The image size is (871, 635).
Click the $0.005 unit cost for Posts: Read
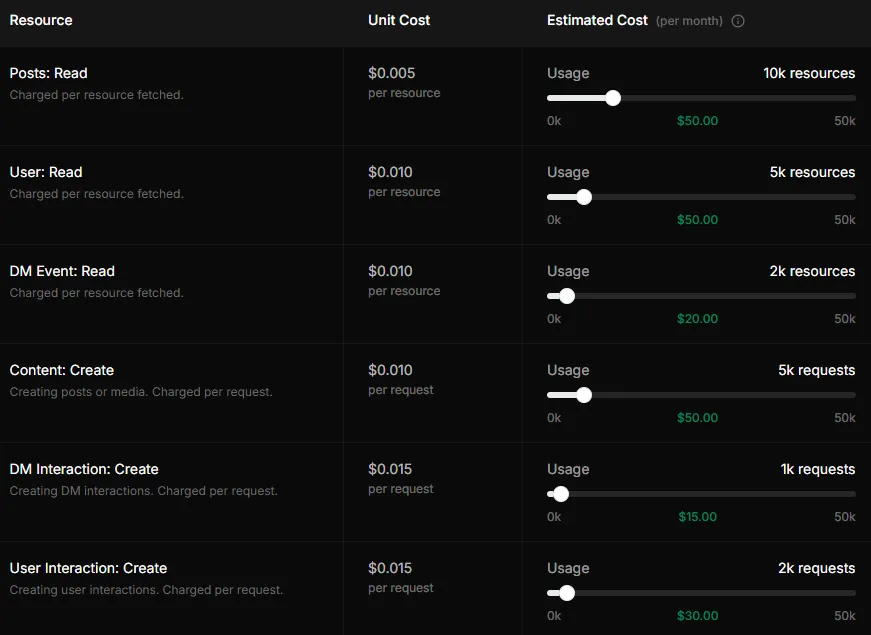(x=391, y=73)
